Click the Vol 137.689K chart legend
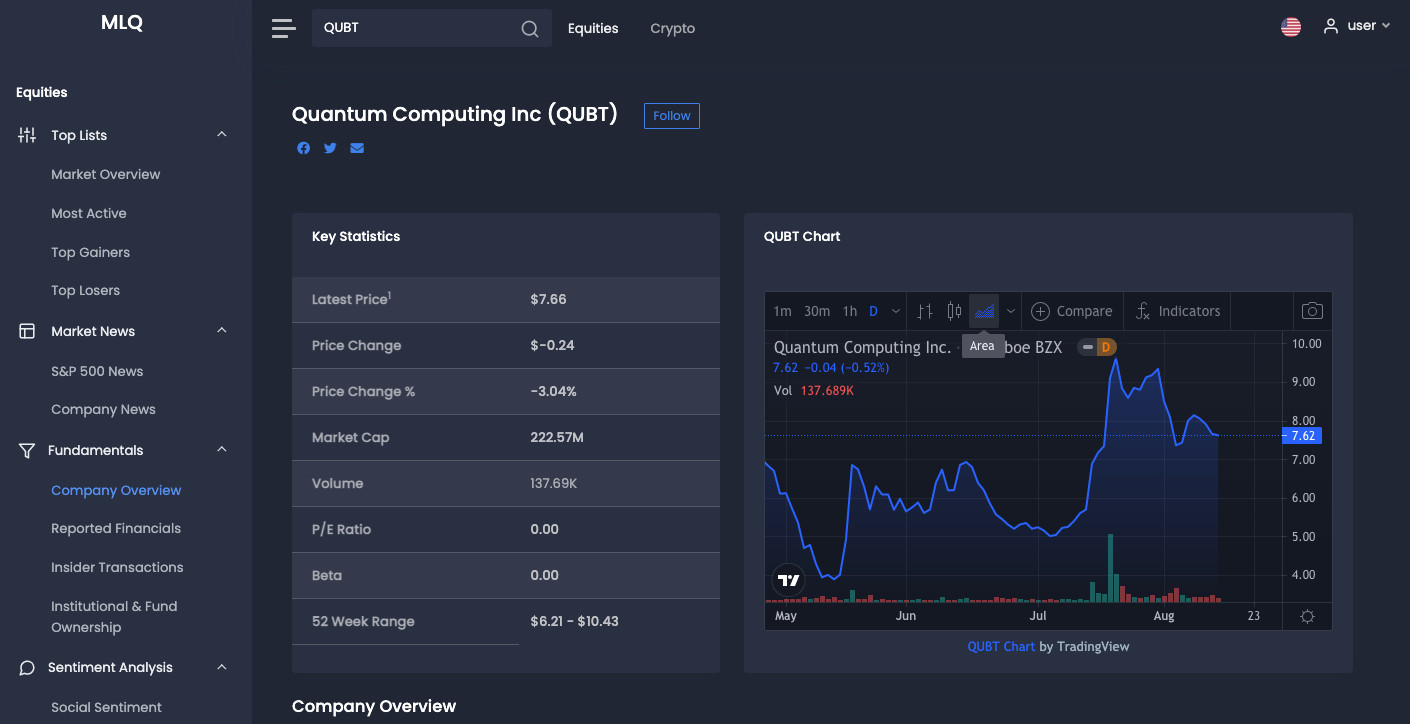 tap(814, 390)
